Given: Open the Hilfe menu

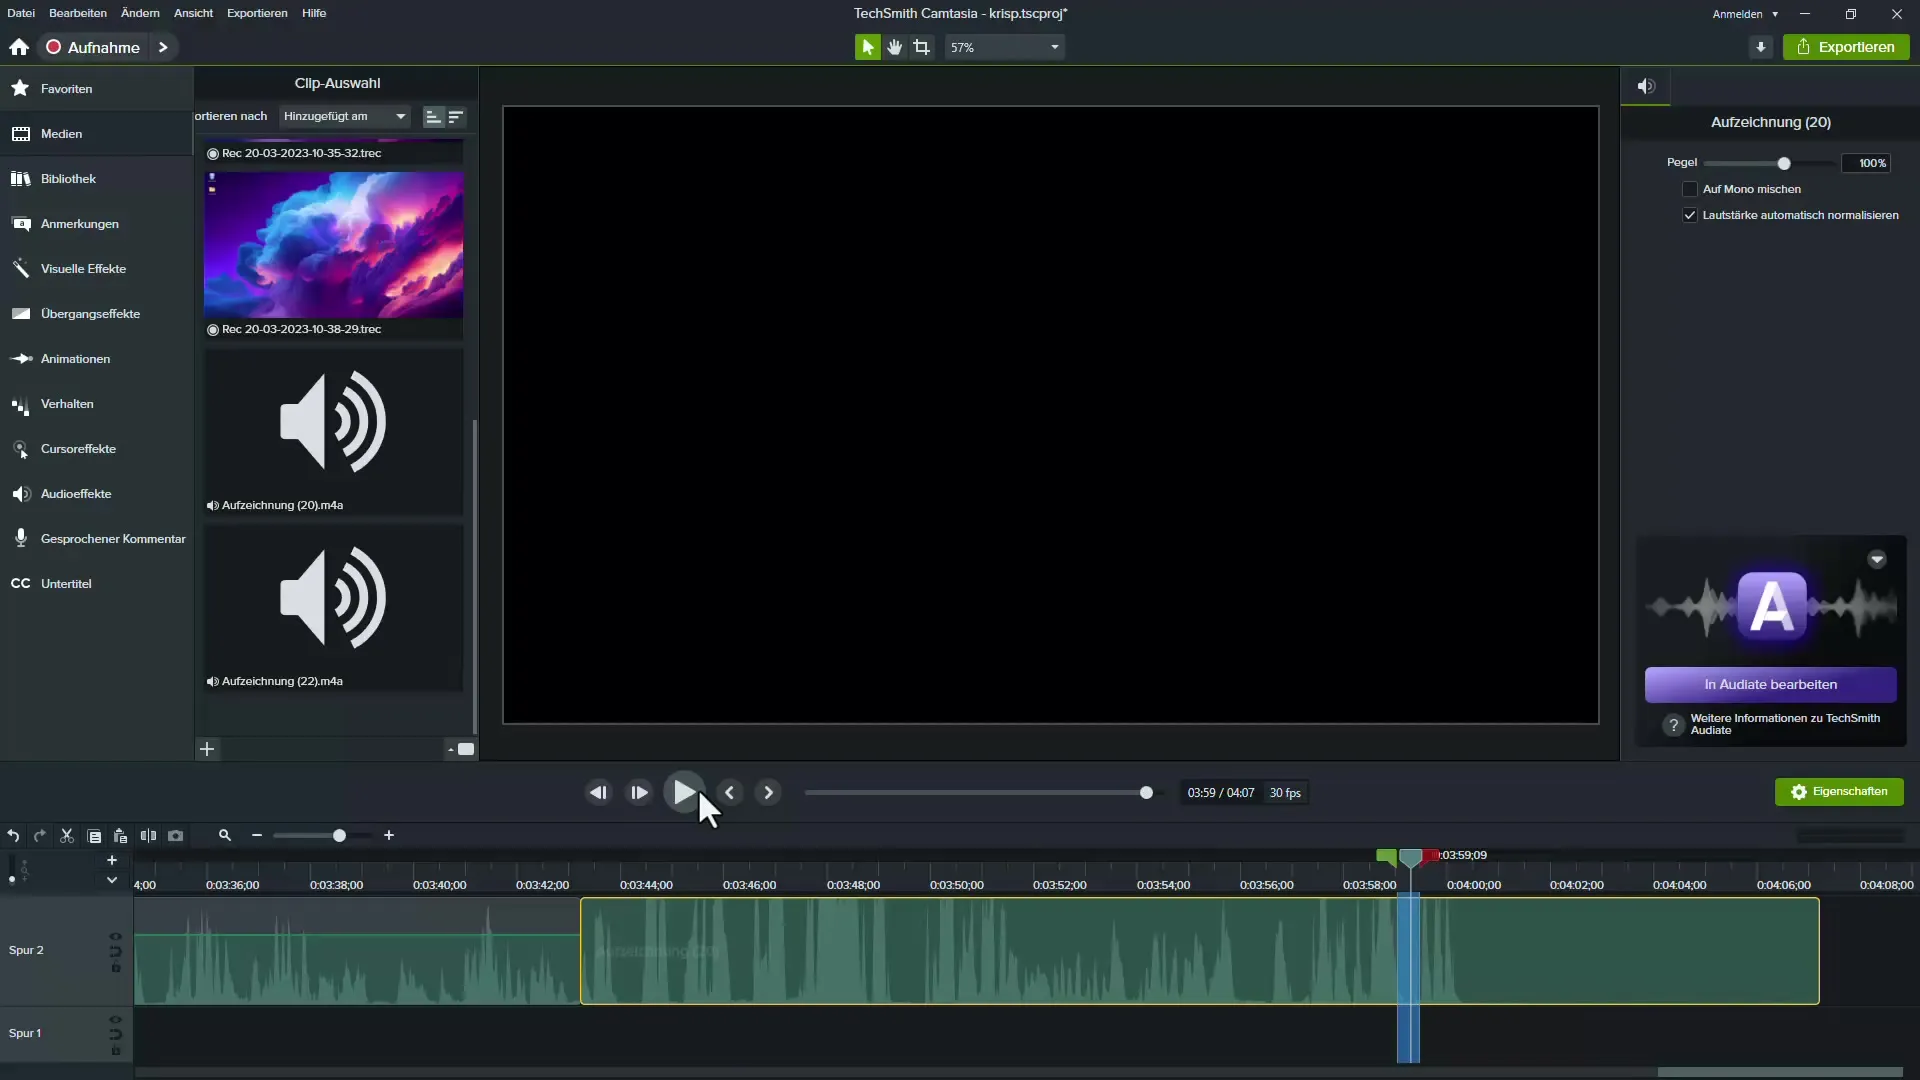Looking at the screenshot, I should [314, 13].
